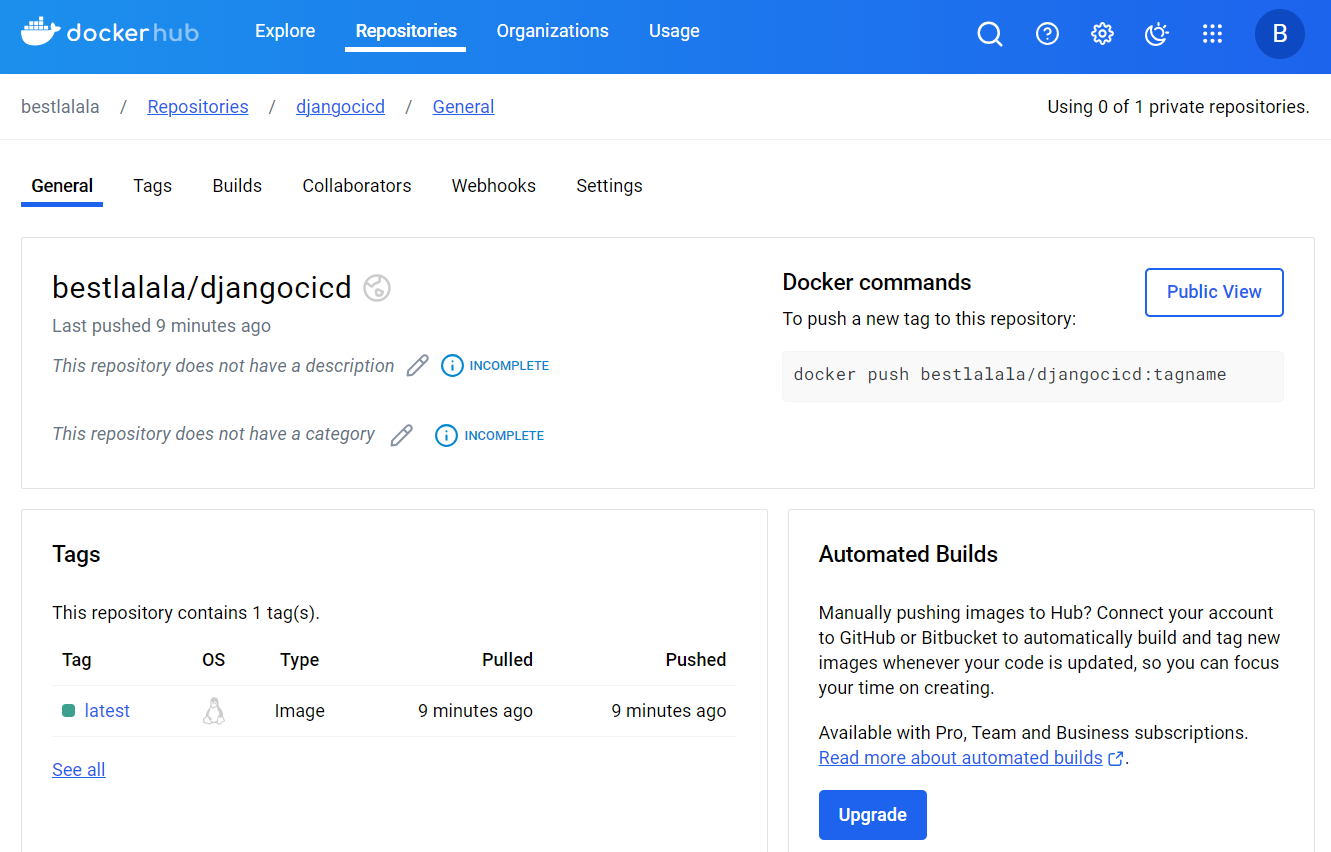Viewport: 1331px width, 852px height.
Task: Click the Pushed column header
Action: click(696, 660)
